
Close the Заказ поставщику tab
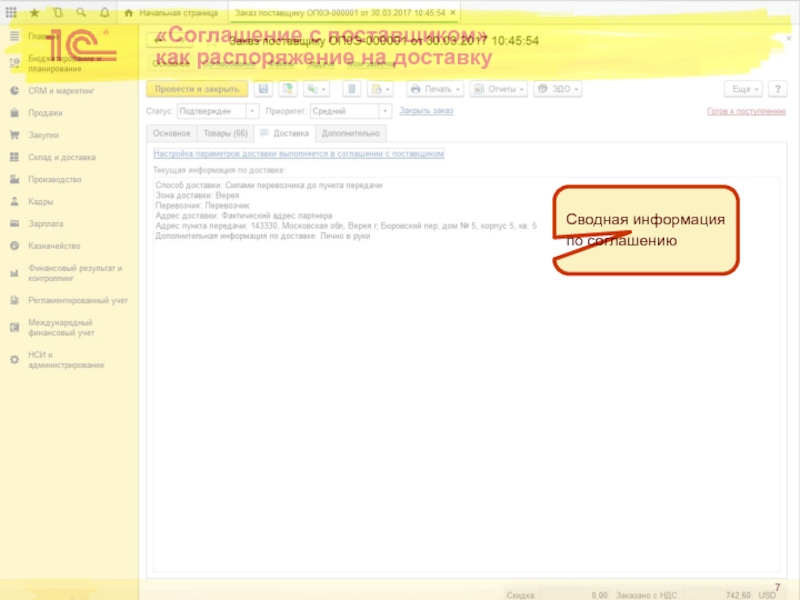455,13
